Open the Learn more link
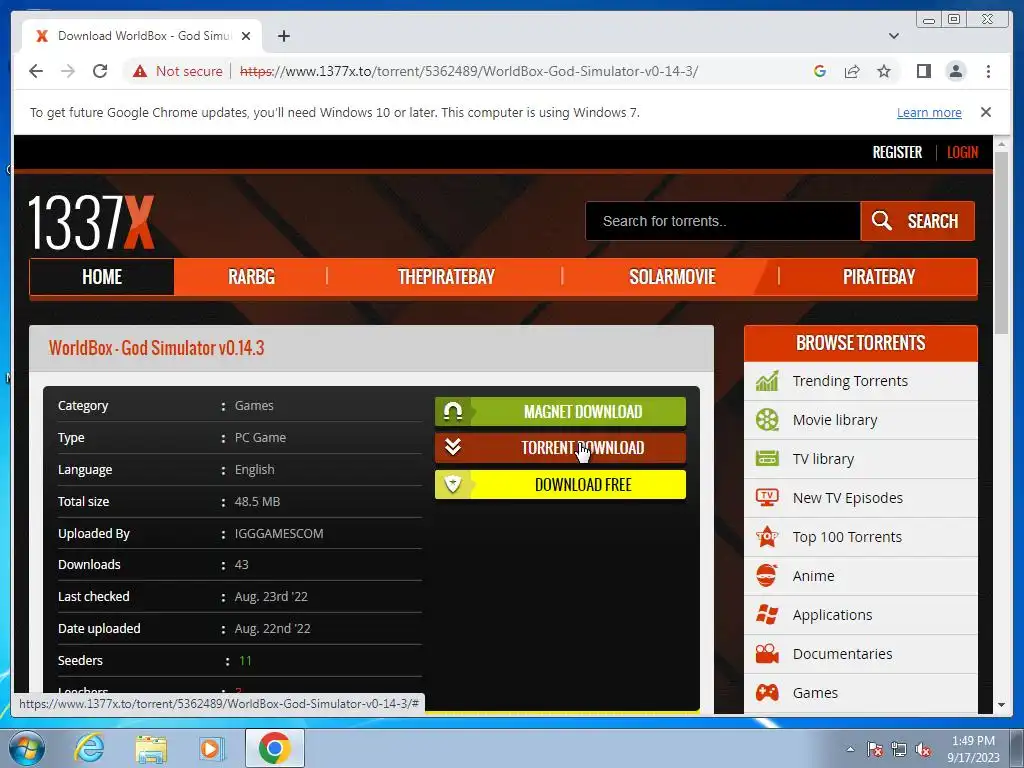The width and height of the screenshot is (1024, 768). point(929,112)
